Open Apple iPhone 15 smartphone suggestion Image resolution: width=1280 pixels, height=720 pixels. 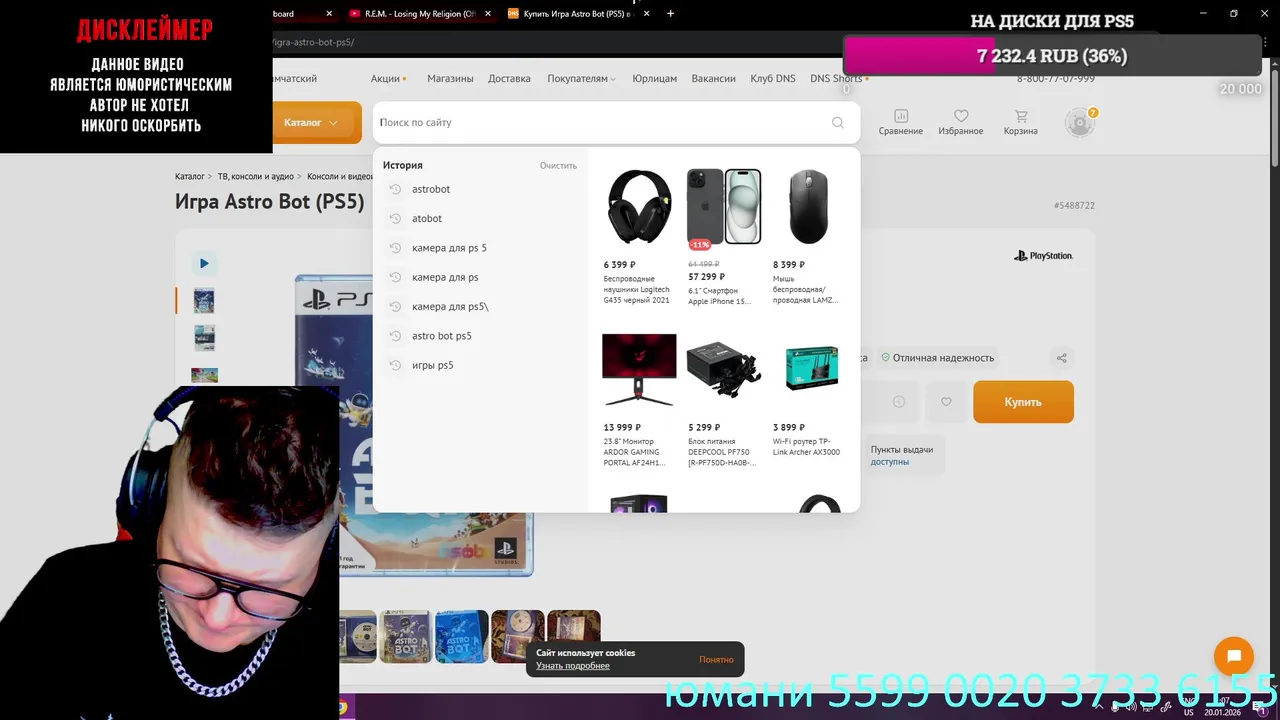724,237
